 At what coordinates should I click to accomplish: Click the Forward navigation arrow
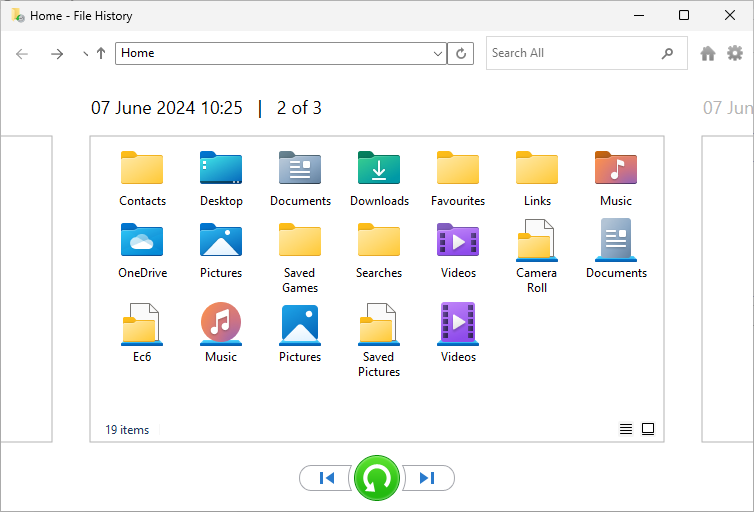click(57, 54)
